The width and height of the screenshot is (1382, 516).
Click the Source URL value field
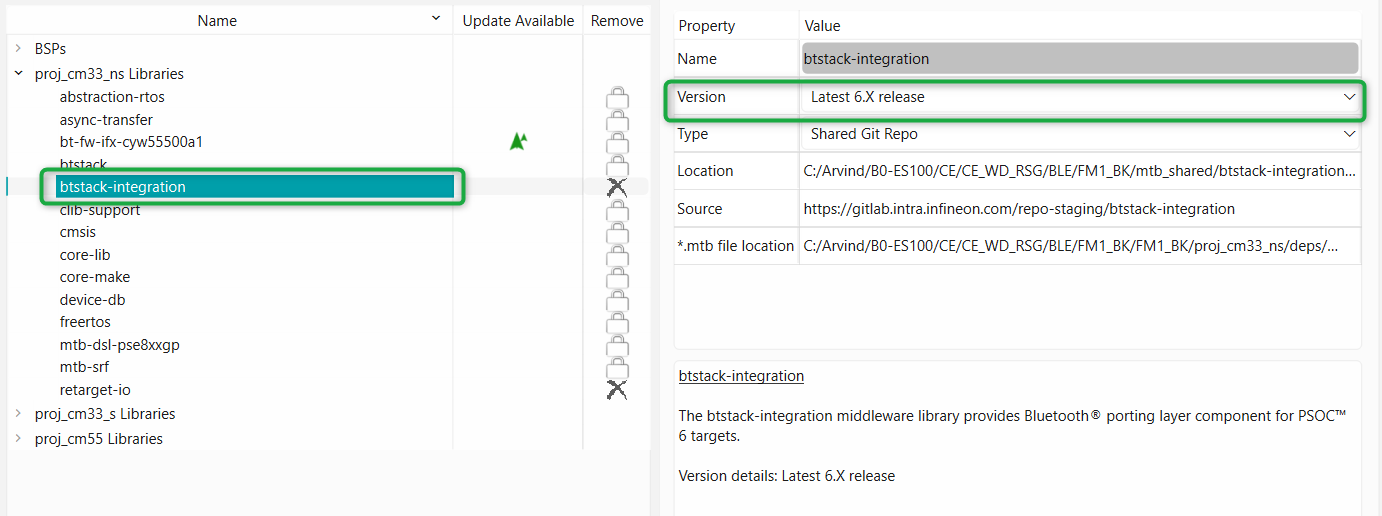point(1018,209)
